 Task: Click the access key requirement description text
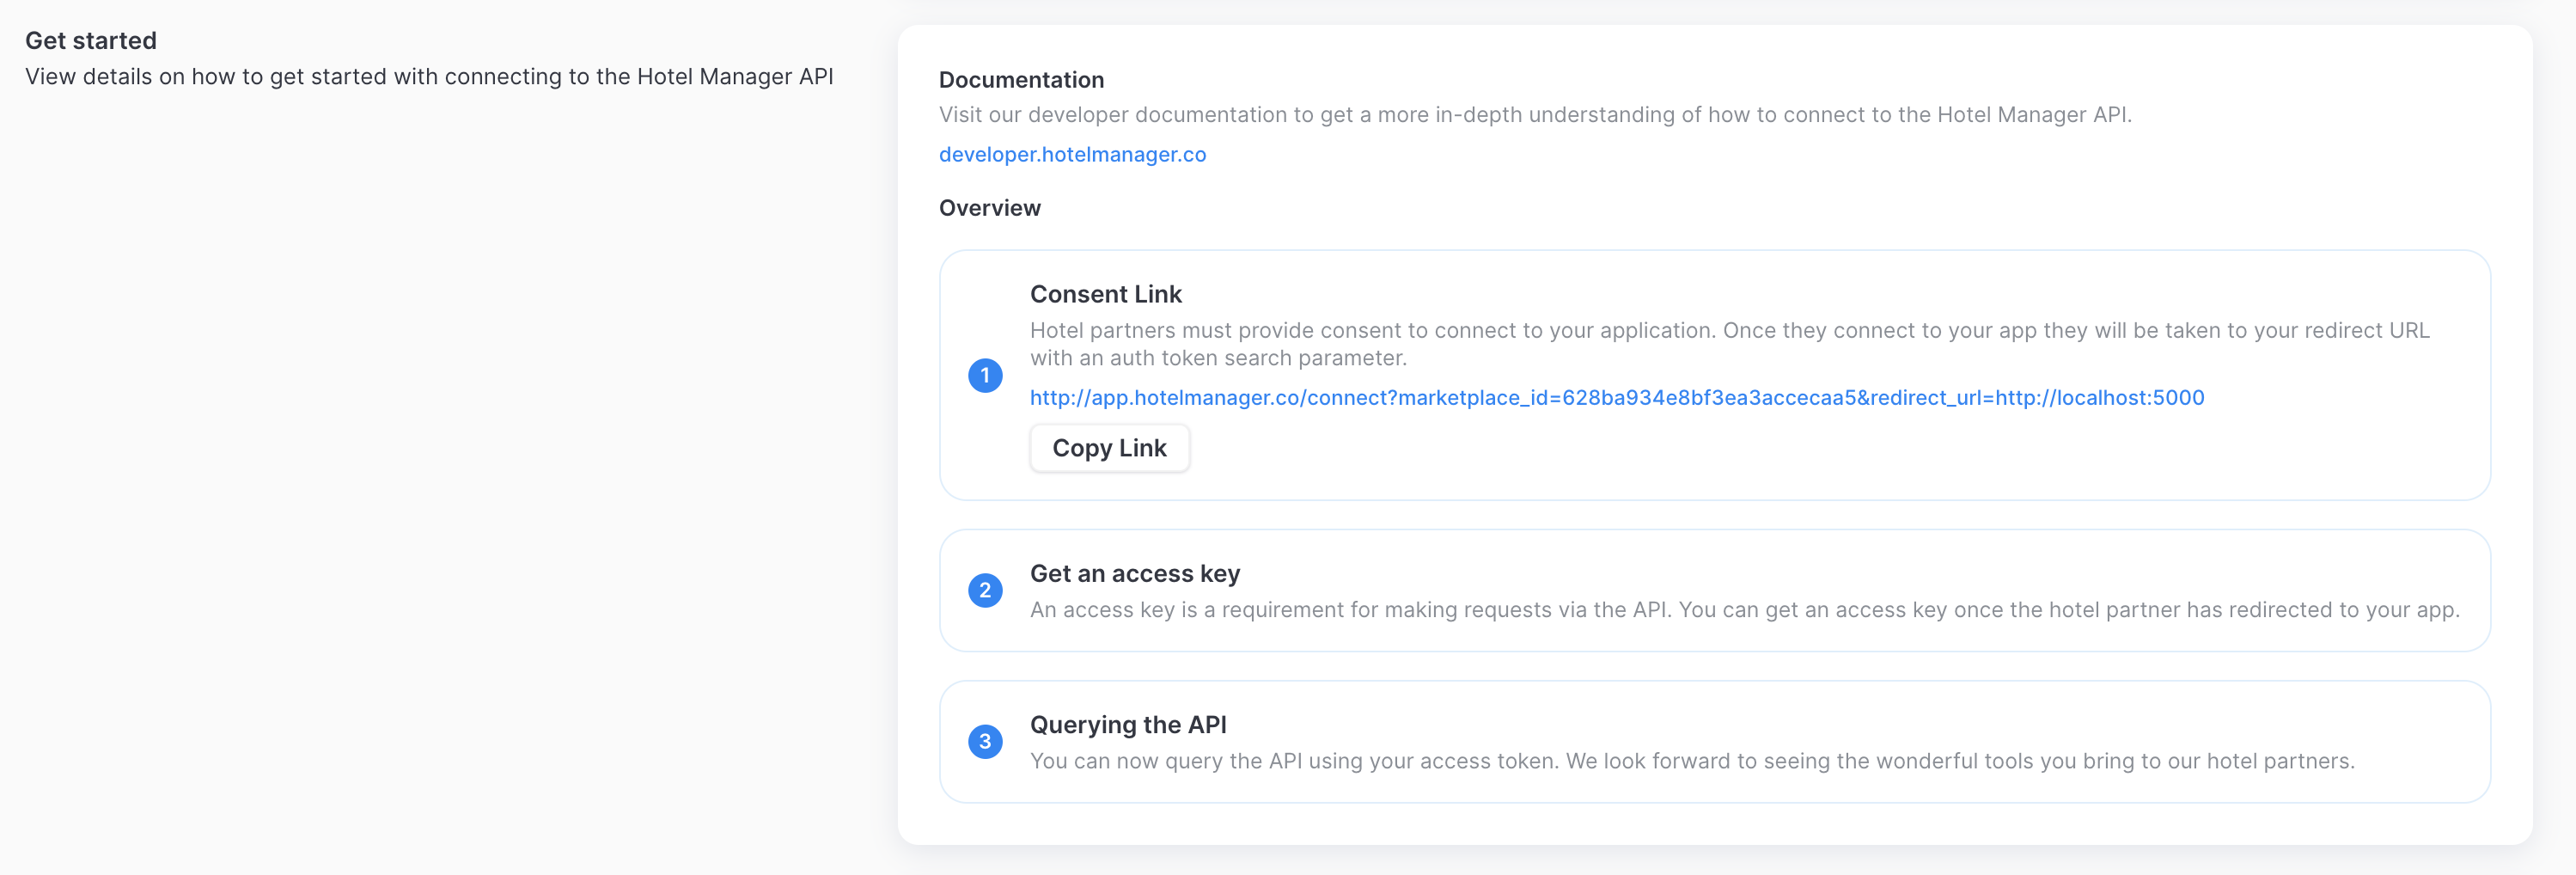[1744, 608]
